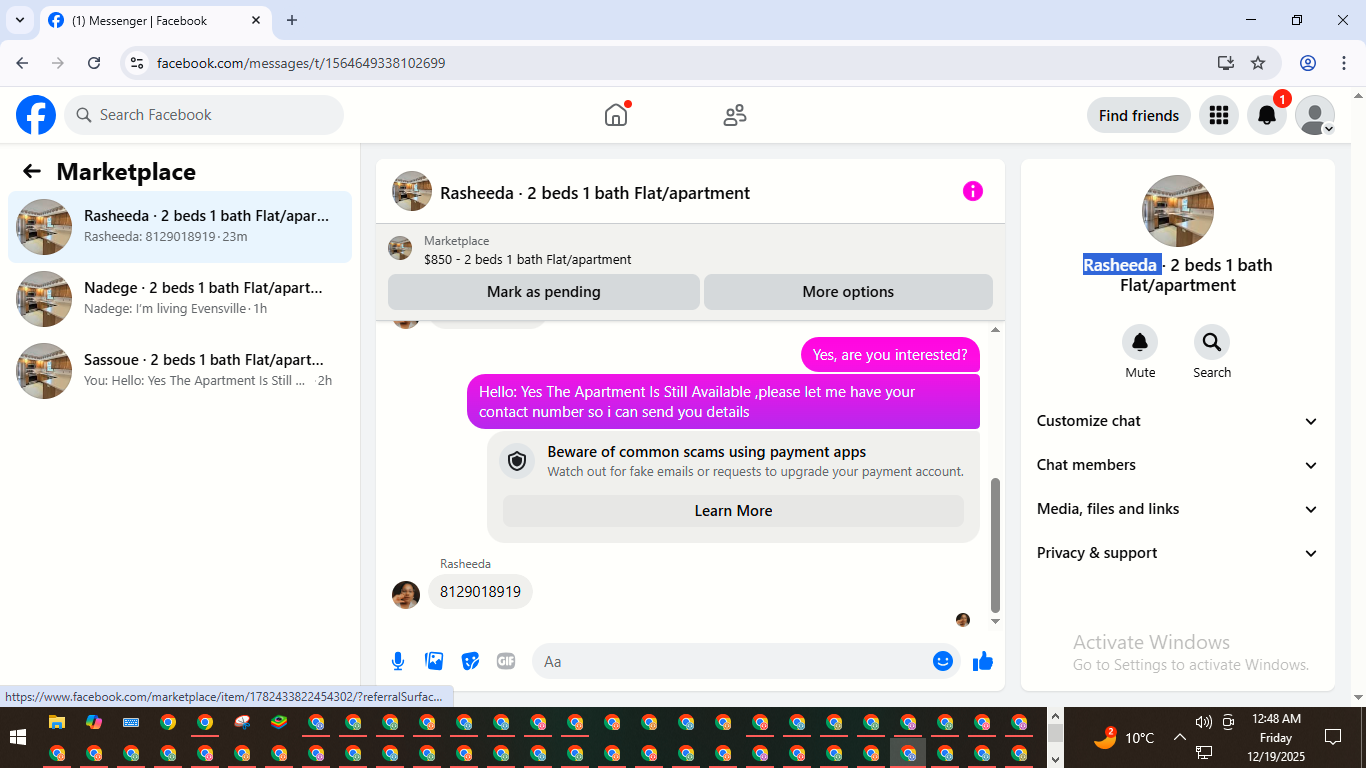Select the Messenger | Facebook tab
This screenshot has height=768, width=1366.
(x=155, y=20)
